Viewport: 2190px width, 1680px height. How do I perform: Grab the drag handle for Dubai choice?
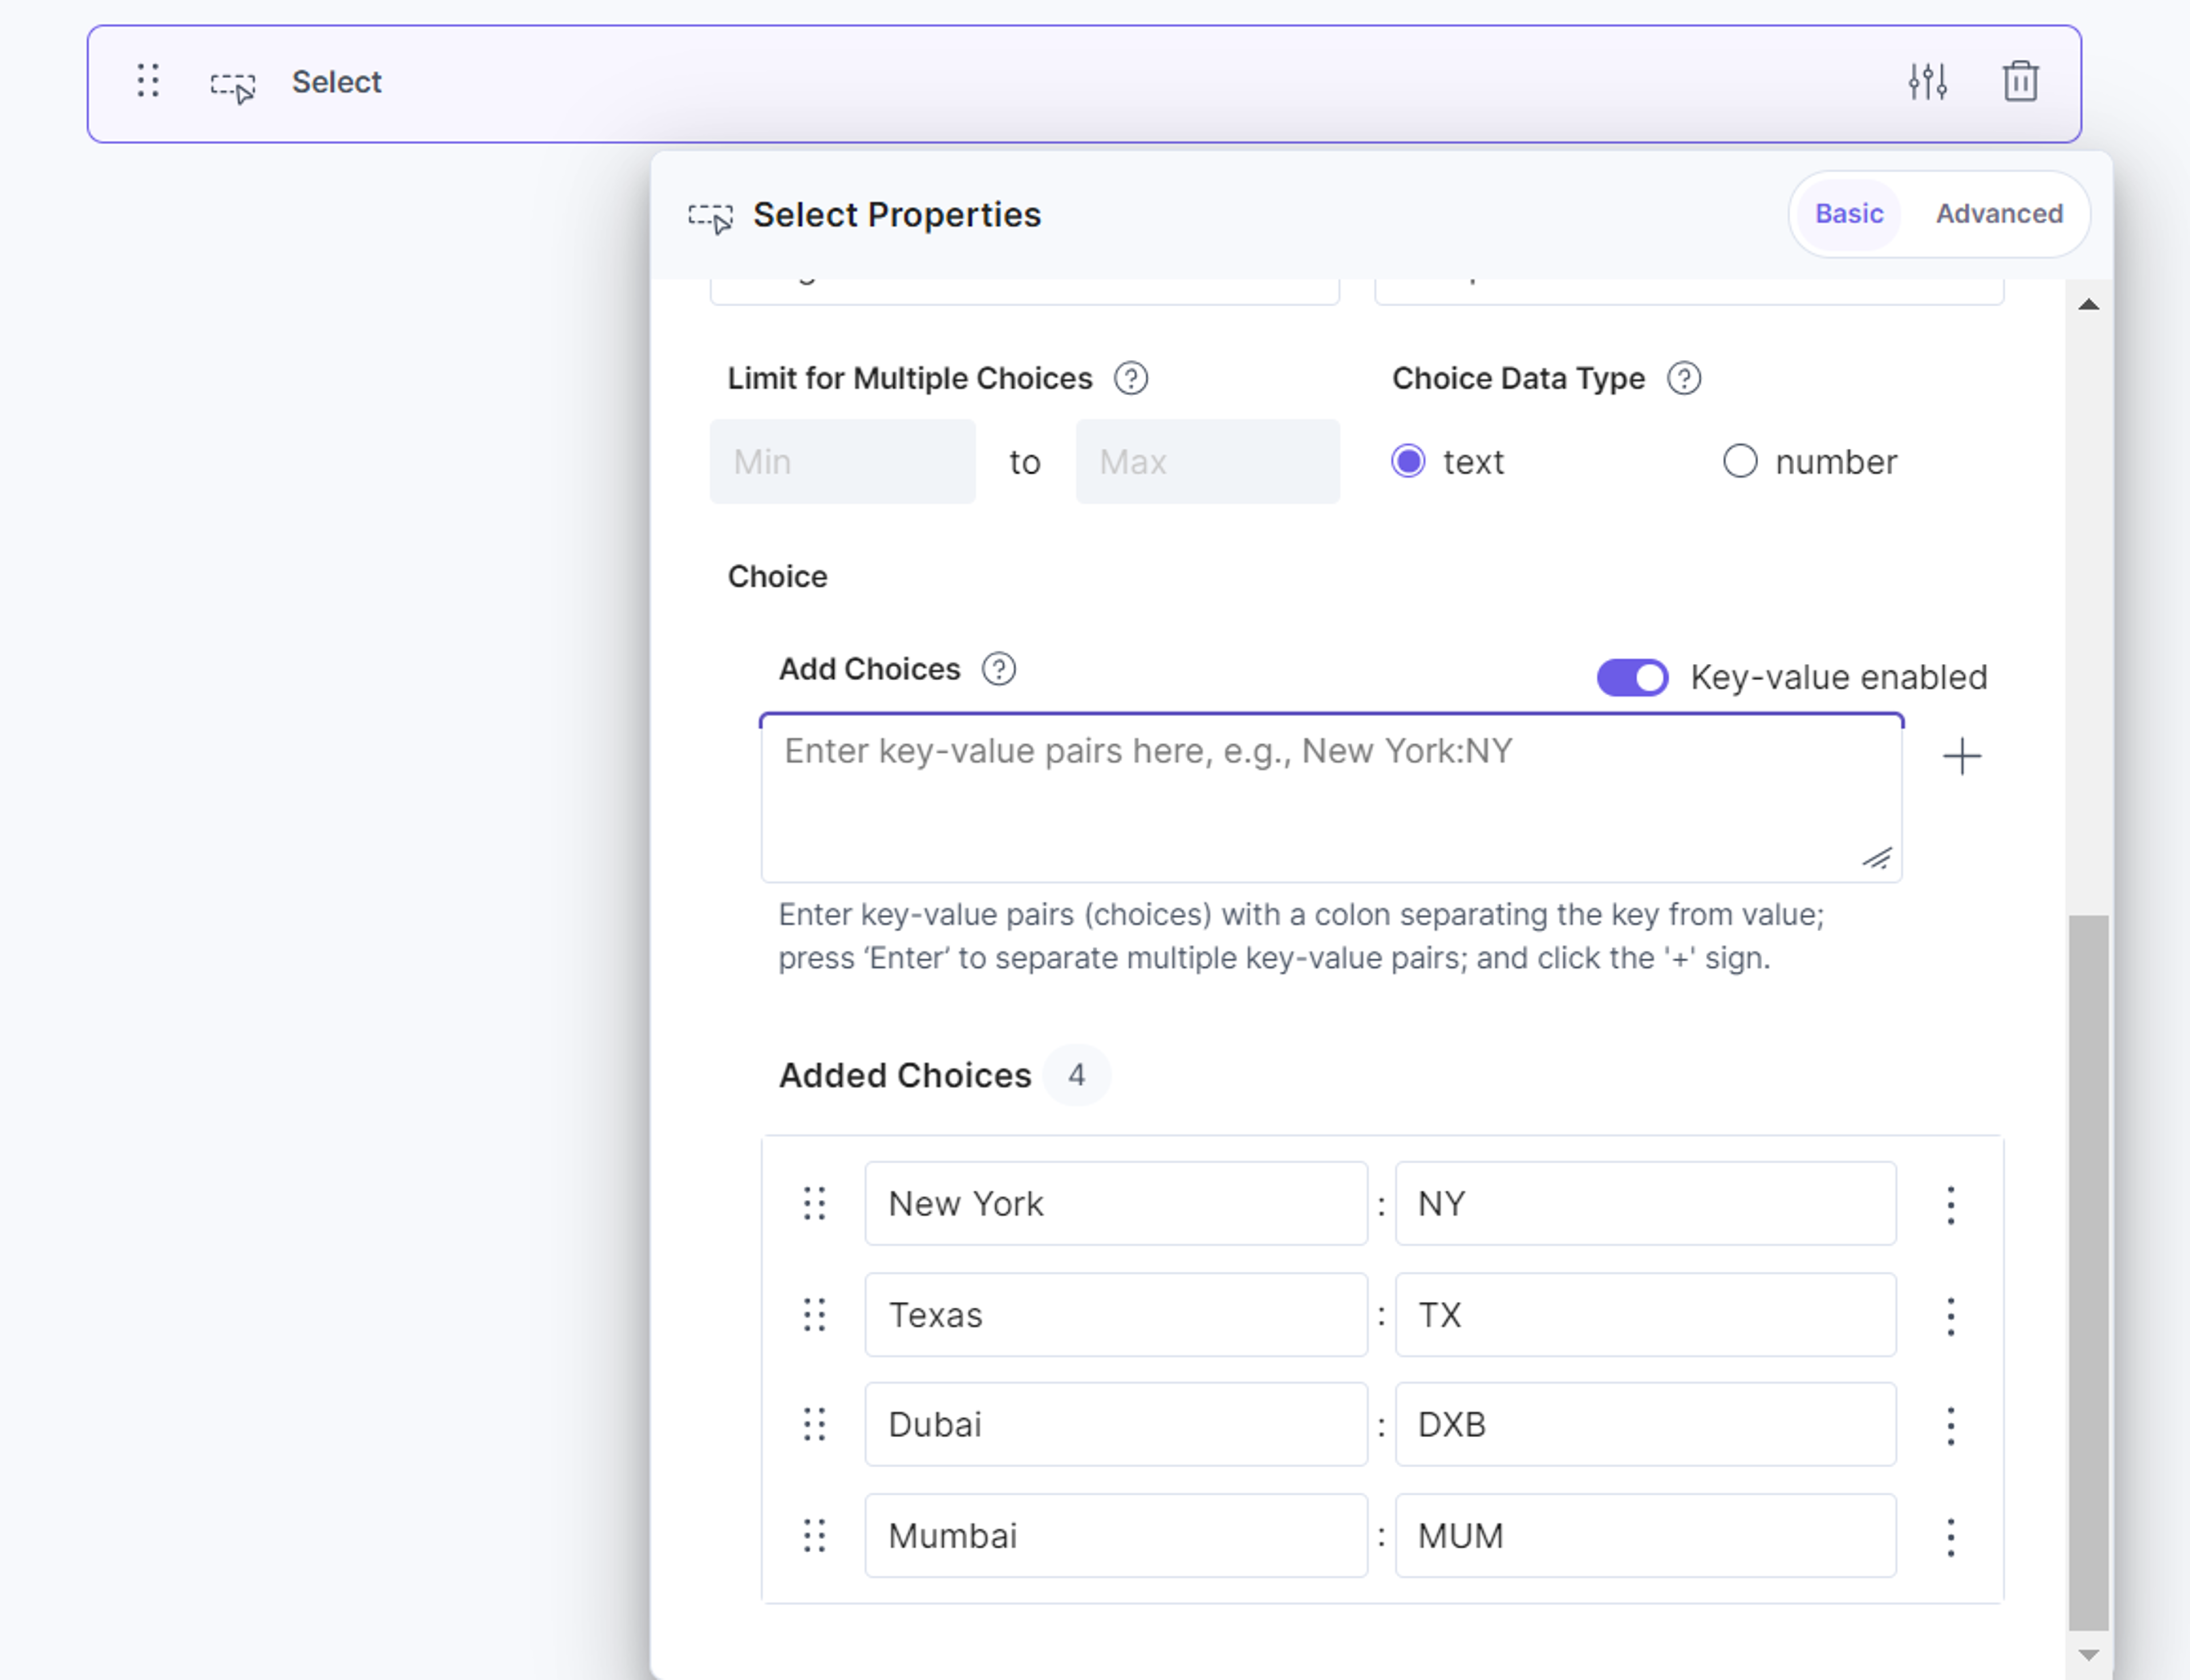pos(815,1425)
